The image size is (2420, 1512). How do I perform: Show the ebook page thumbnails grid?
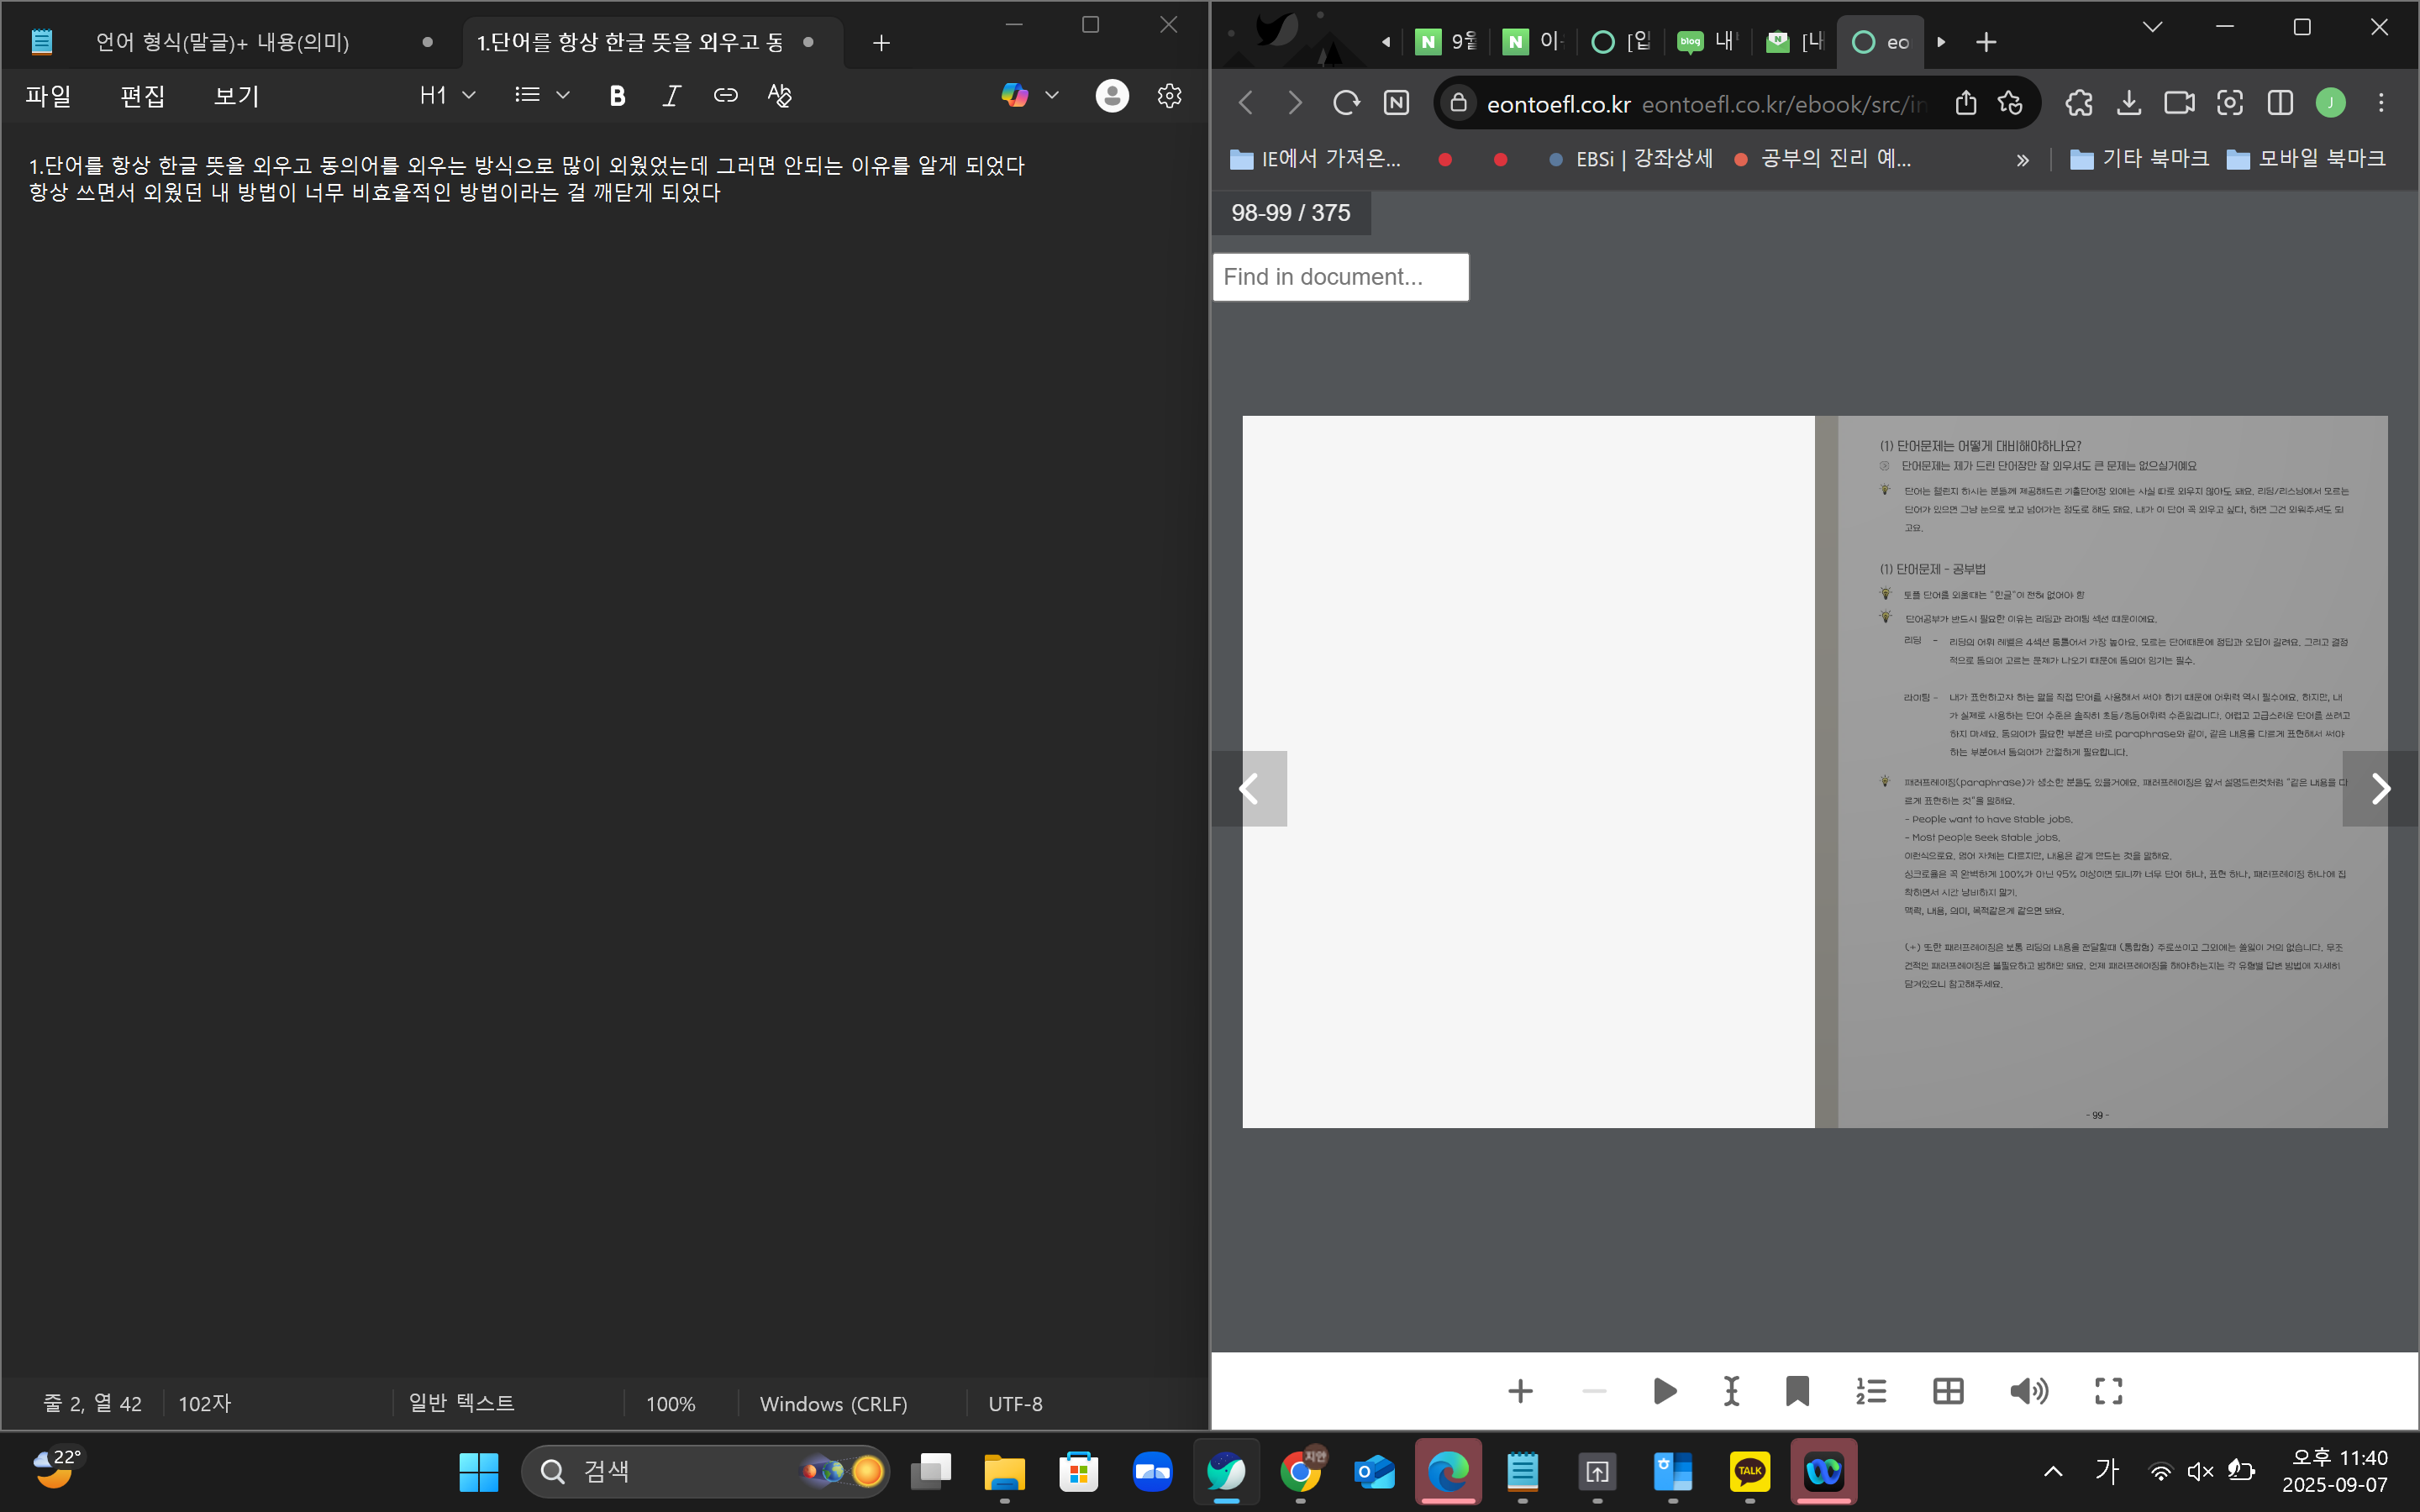click(x=1948, y=1391)
